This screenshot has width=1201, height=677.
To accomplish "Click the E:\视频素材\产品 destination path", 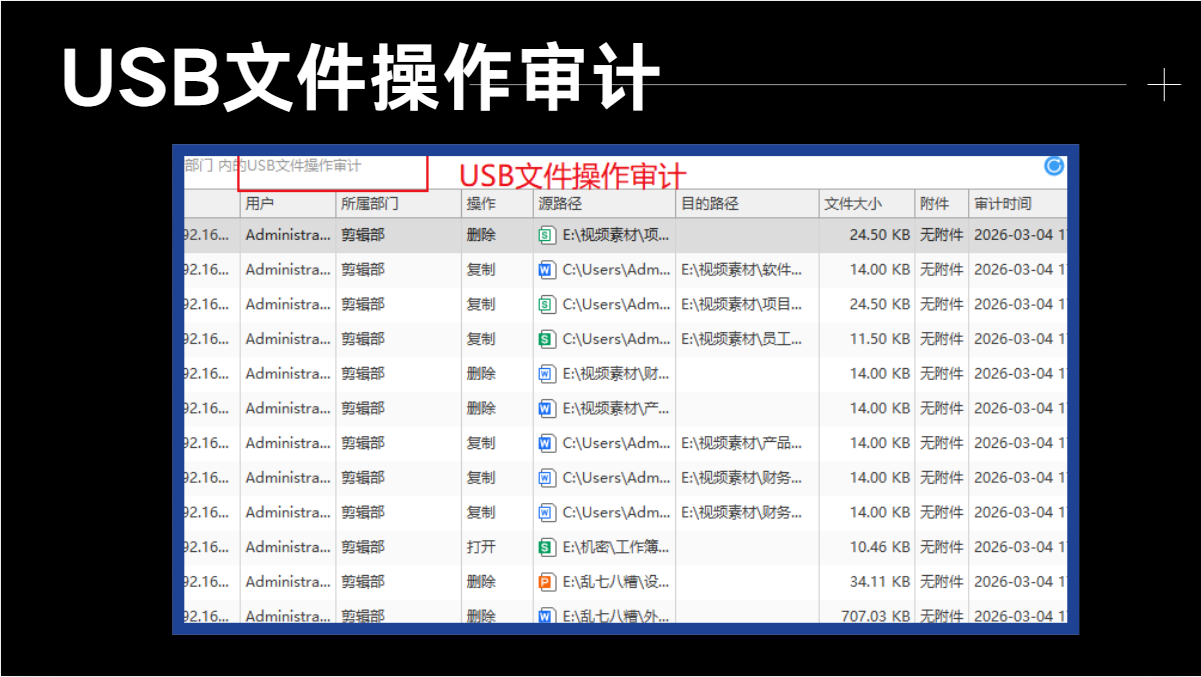I will point(742,443).
